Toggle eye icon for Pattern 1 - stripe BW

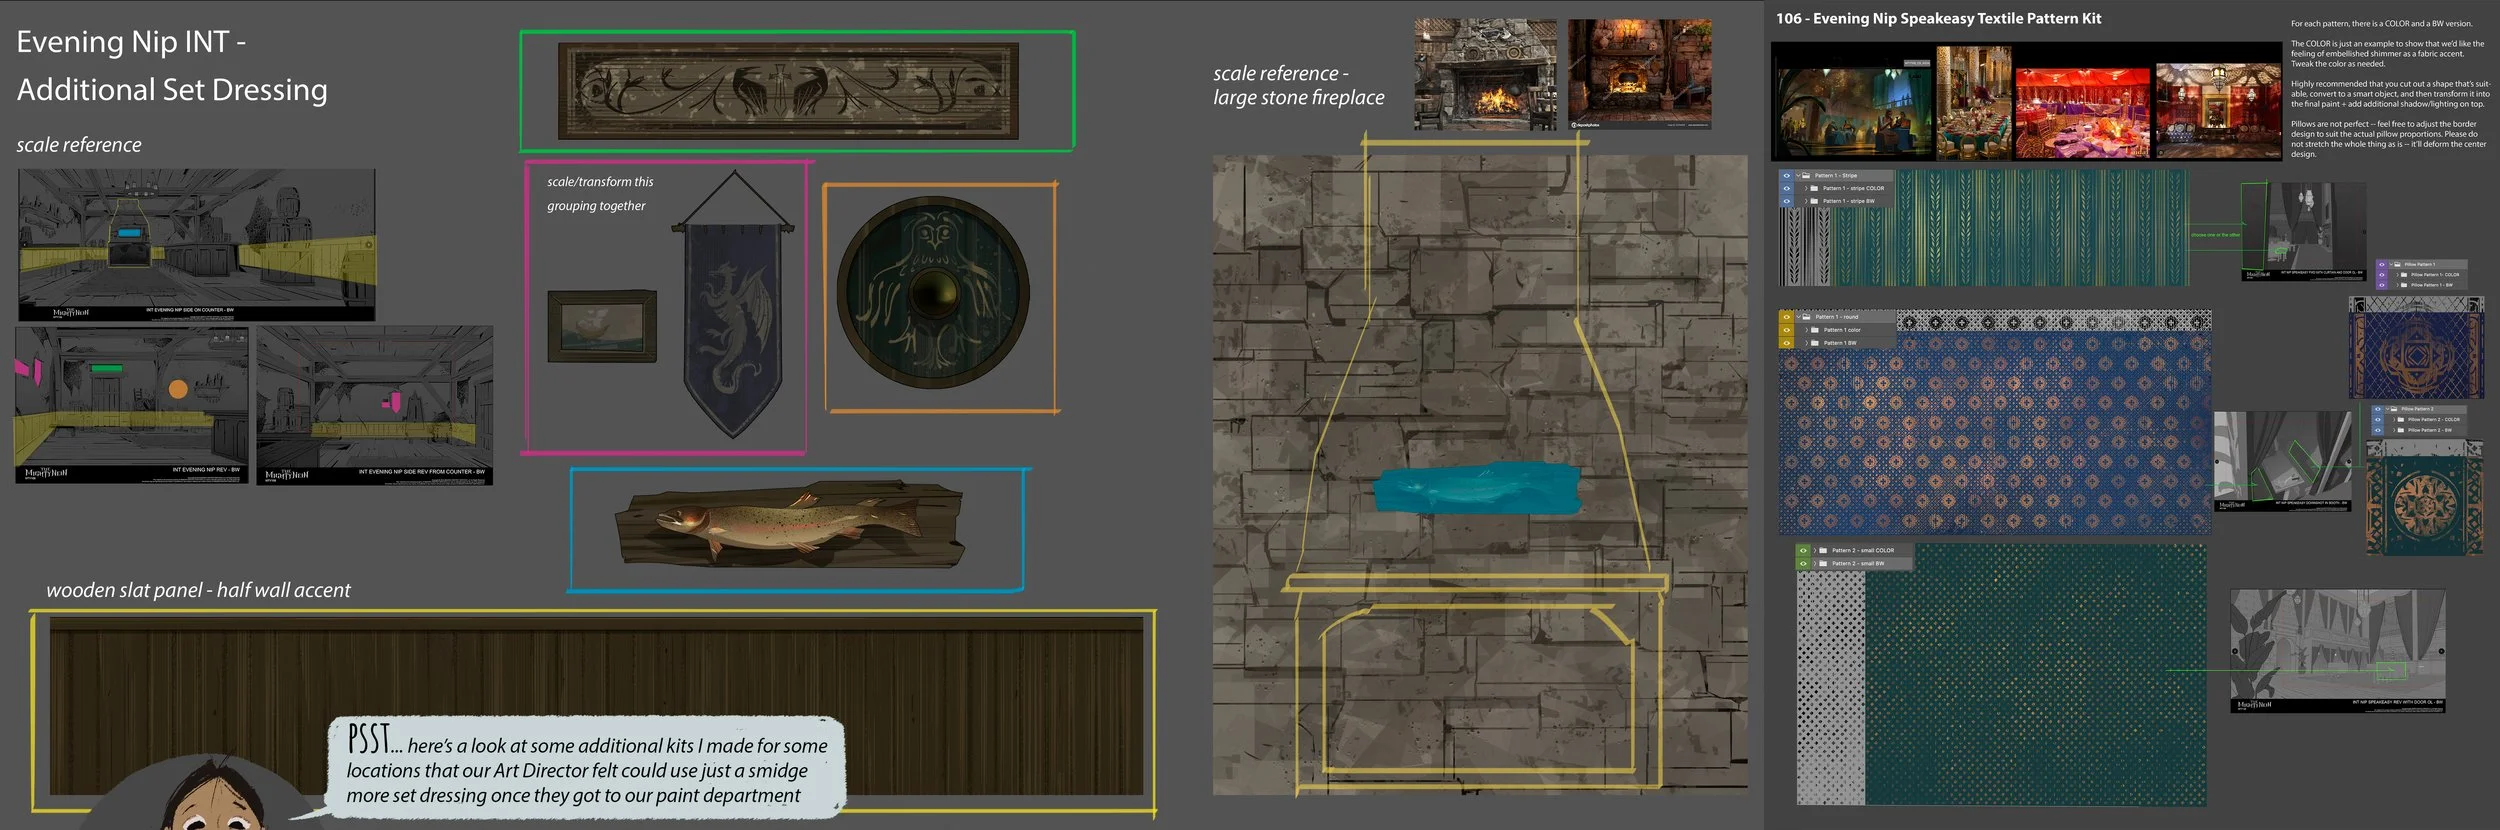pos(1787,201)
